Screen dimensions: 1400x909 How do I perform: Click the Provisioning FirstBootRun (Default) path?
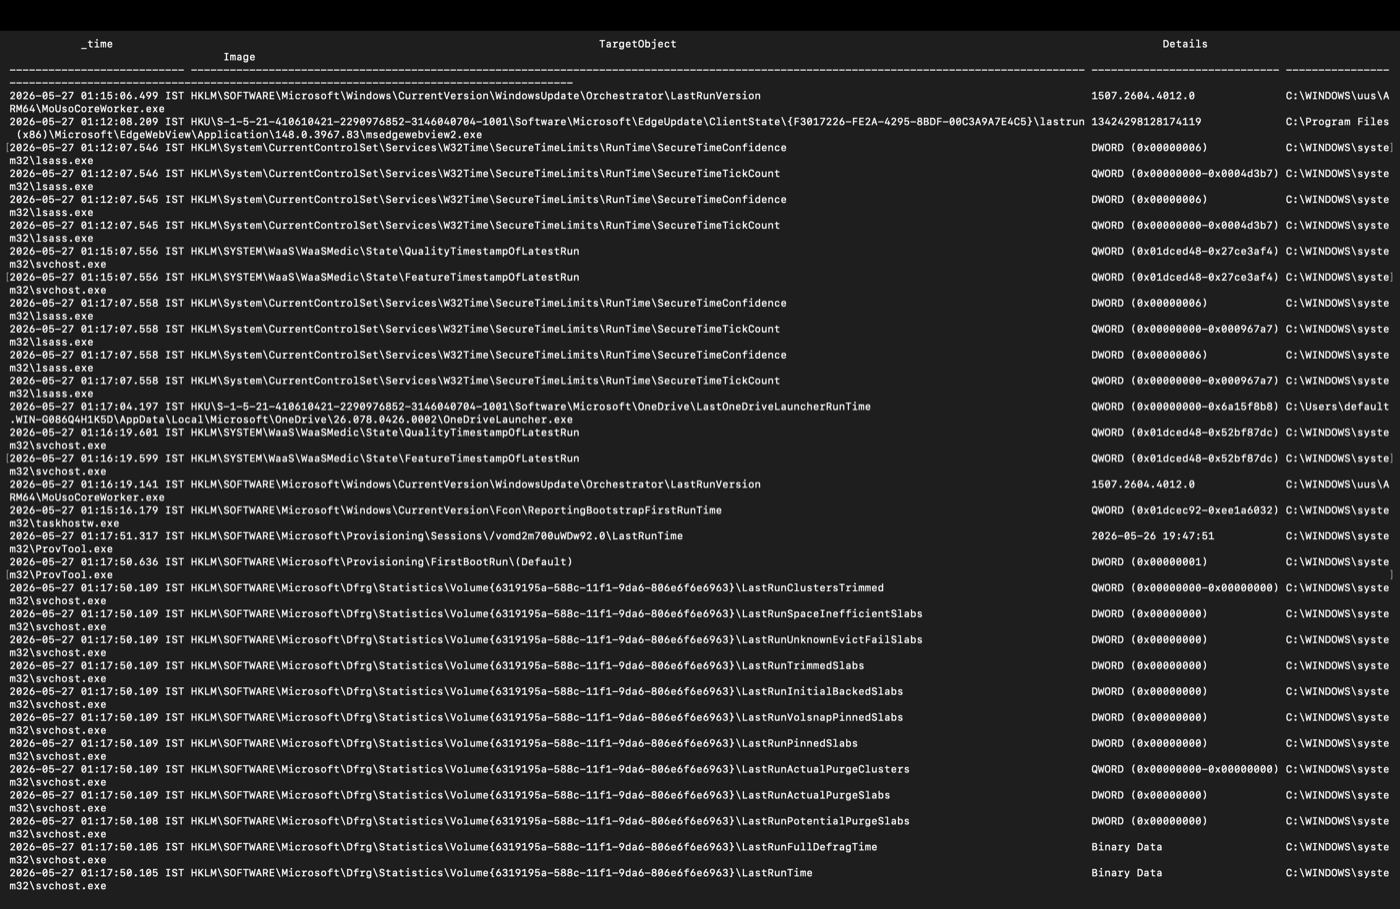(x=382, y=563)
